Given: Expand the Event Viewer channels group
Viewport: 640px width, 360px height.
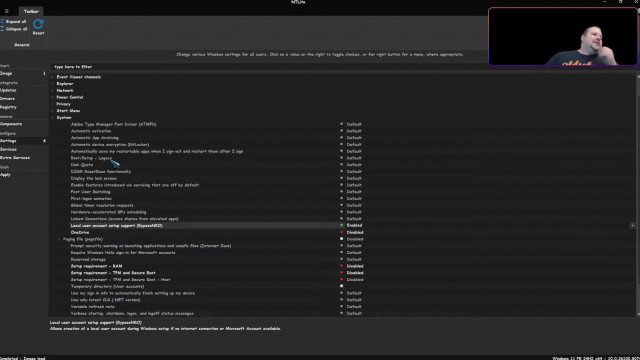Looking at the screenshot, I should [52, 77].
